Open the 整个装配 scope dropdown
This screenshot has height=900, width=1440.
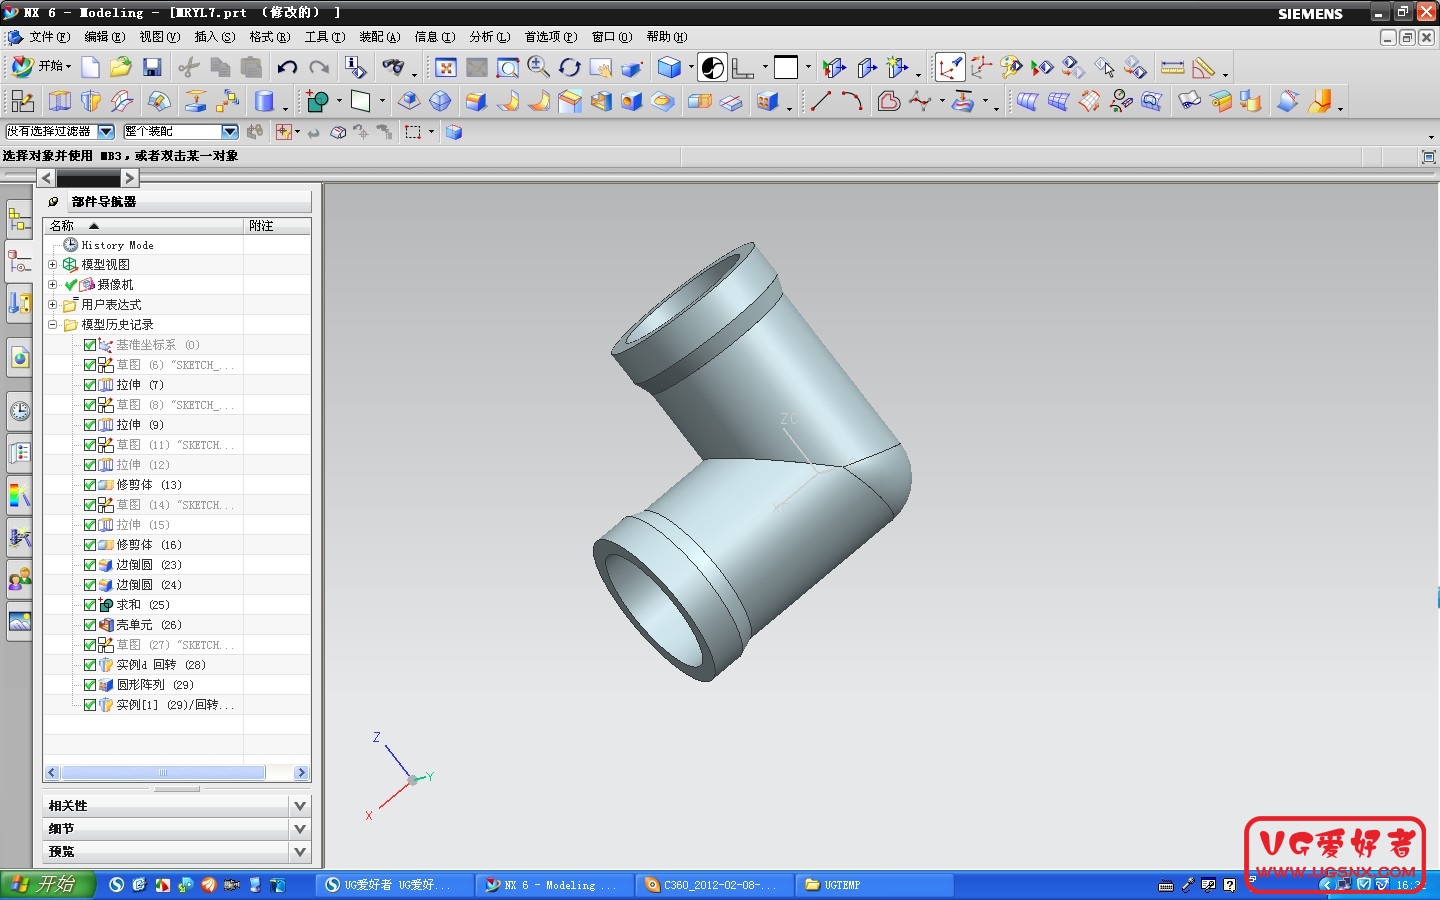(x=230, y=132)
